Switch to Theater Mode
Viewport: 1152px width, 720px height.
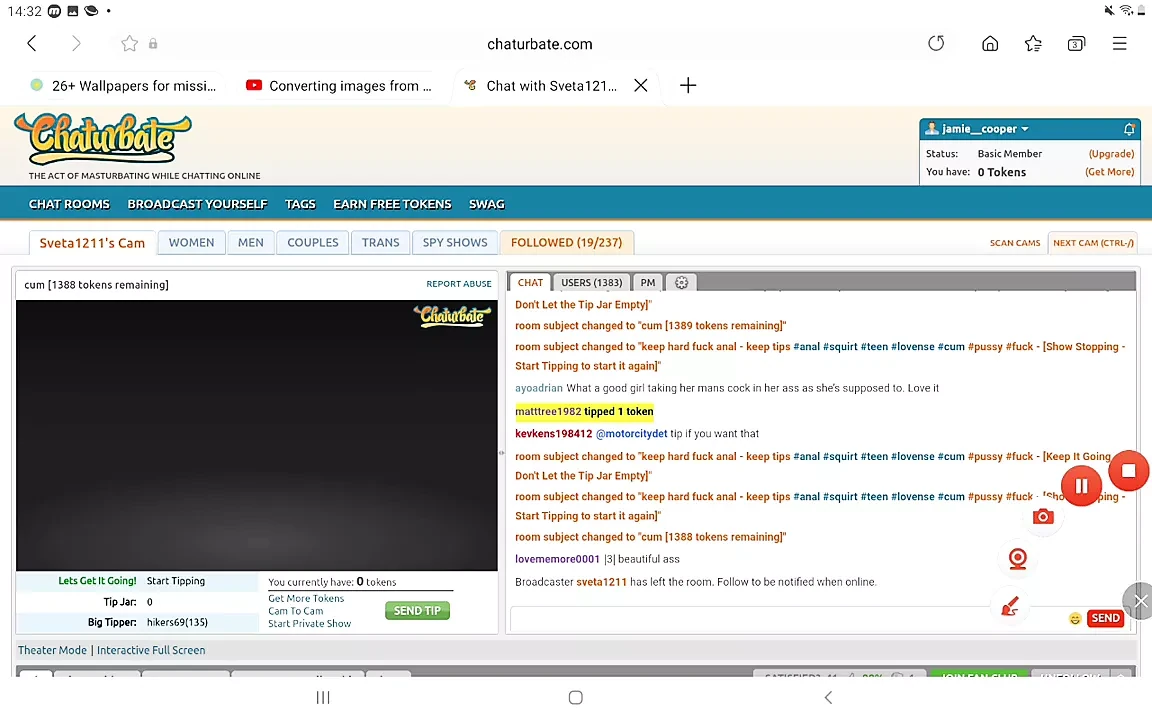point(52,650)
